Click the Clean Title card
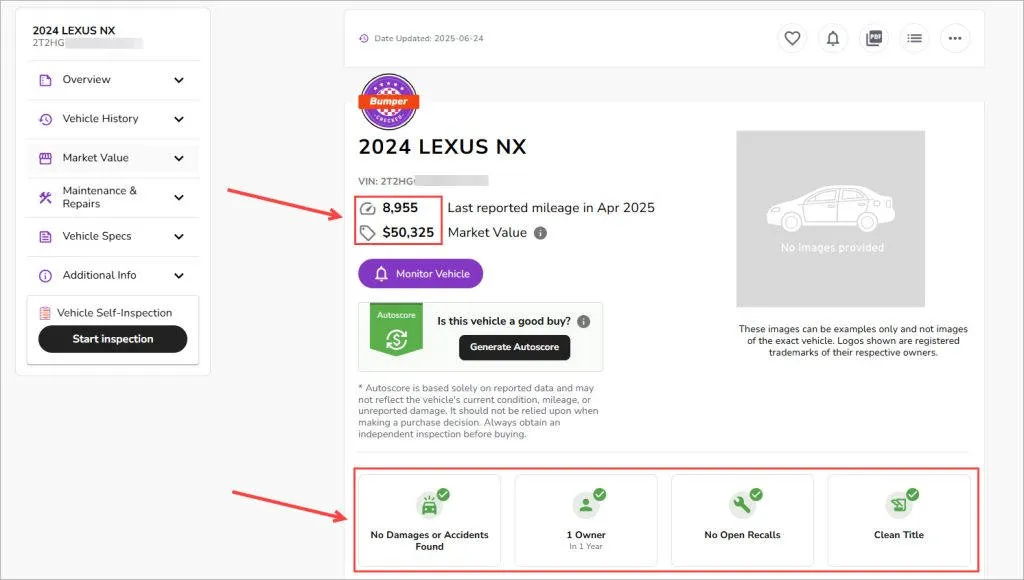This screenshot has width=1024, height=580. pyautogui.click(x=899, y=520)
